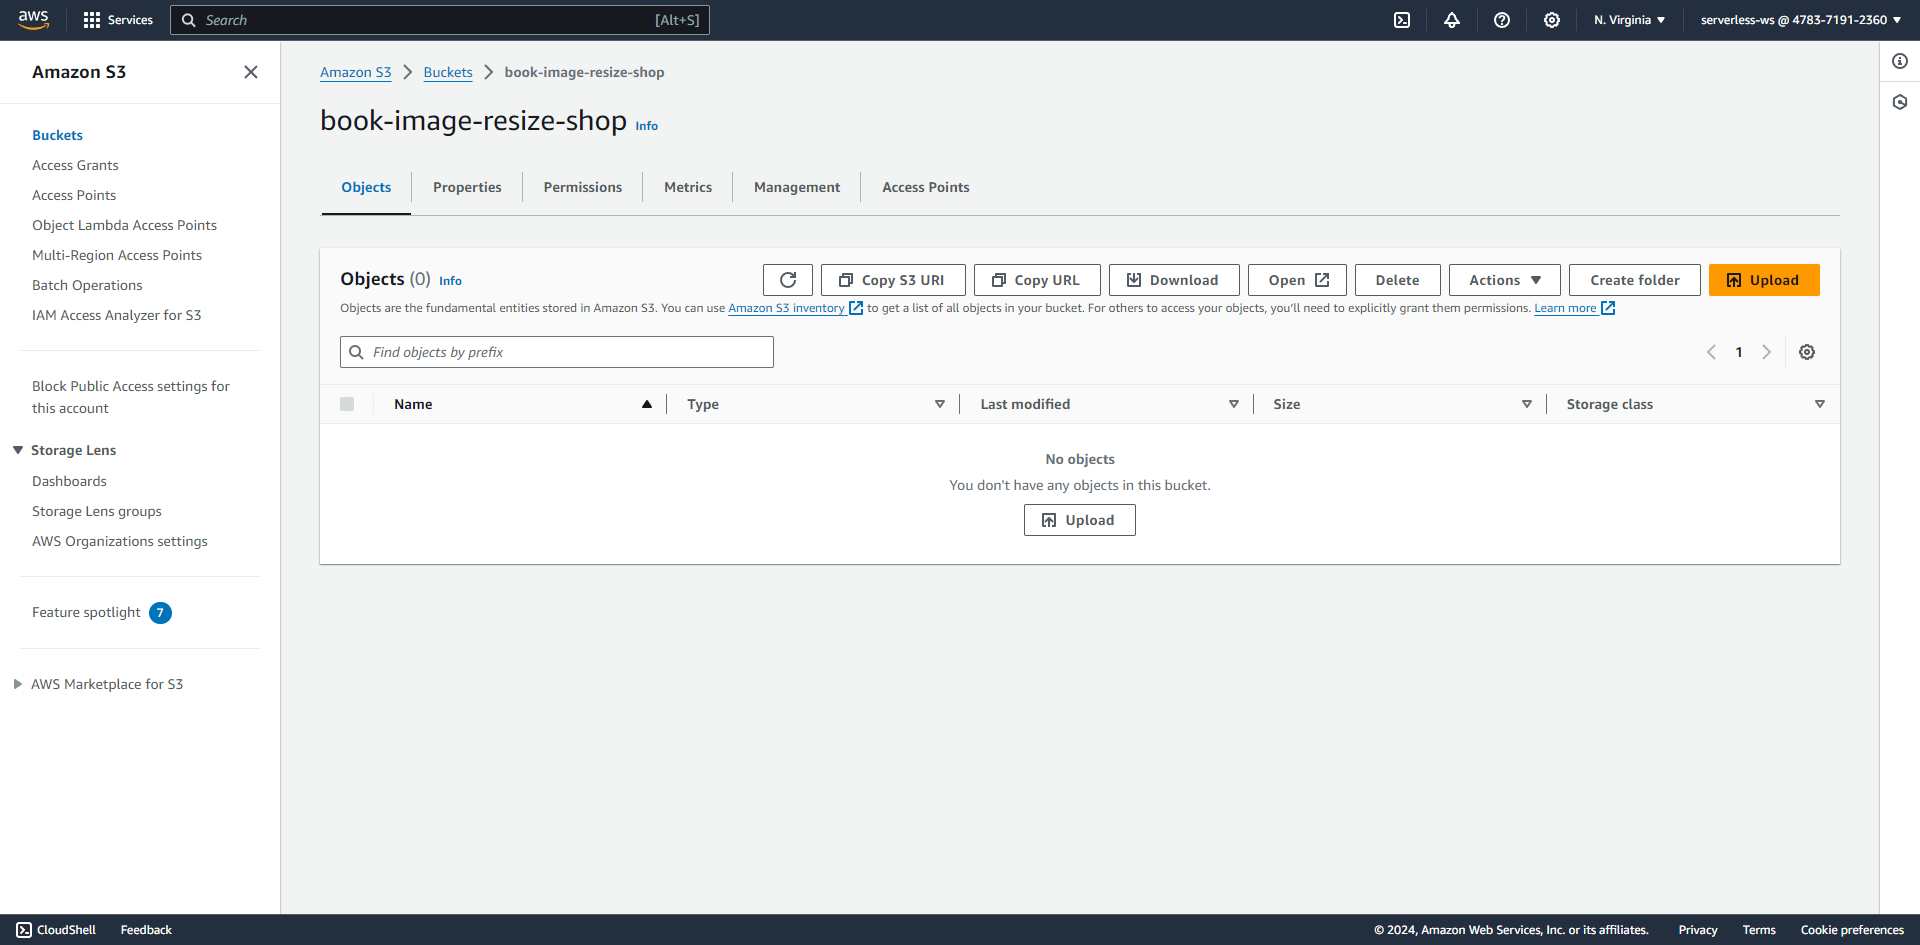Viewport: 1920px width, 945px height.
Task: Switch to the Metrics tab
Action: [688, 187]
